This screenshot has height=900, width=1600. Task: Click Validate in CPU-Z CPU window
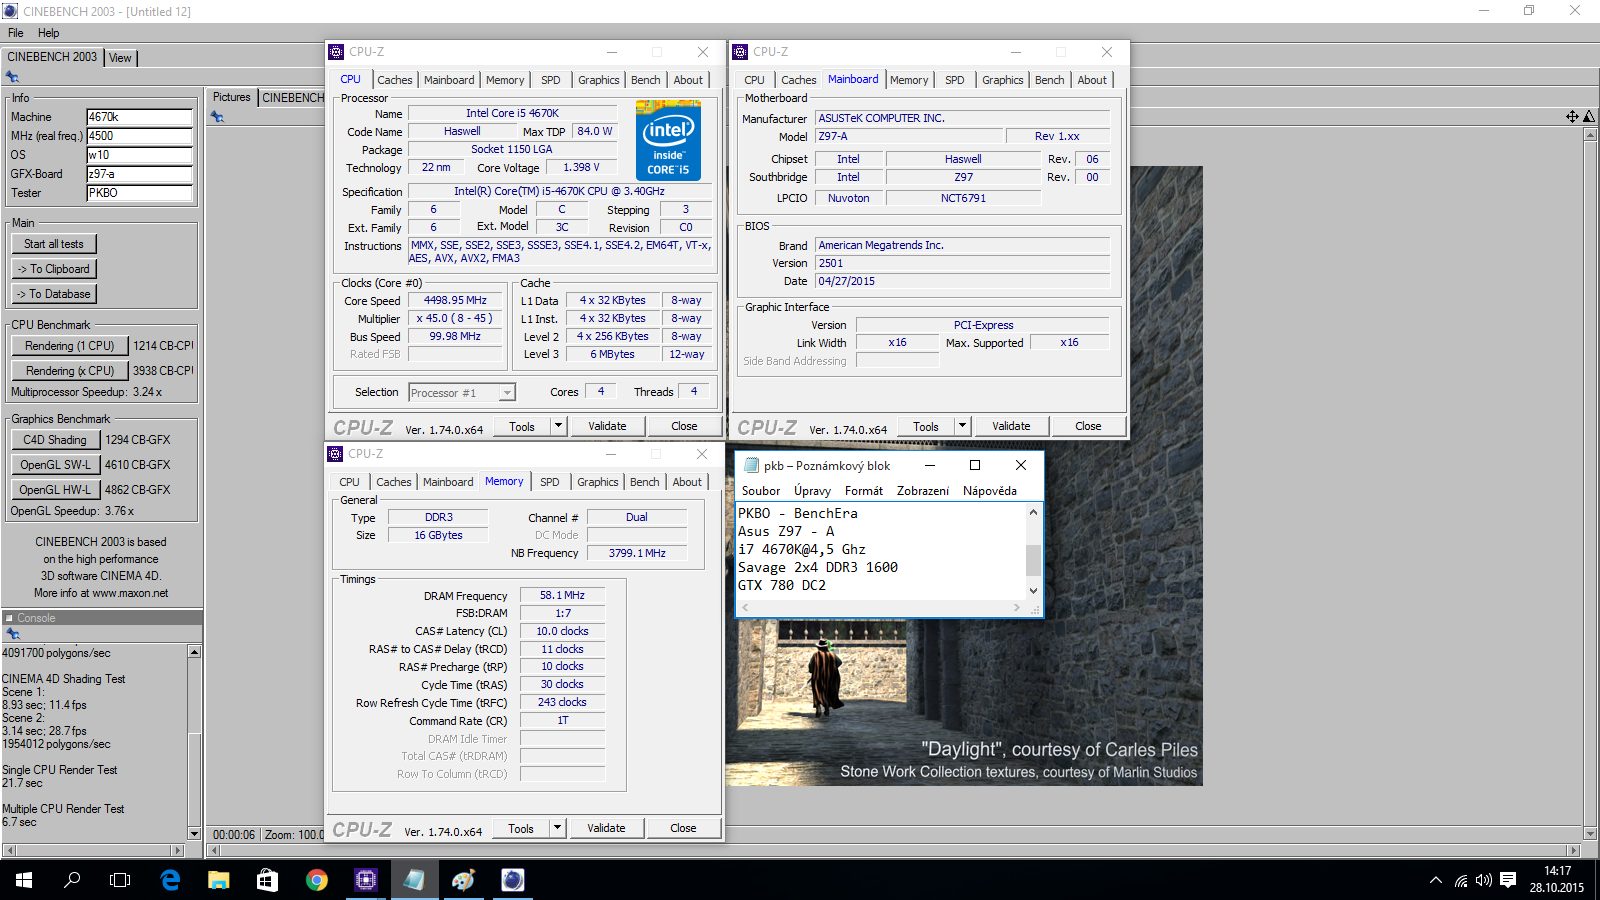click(x=607, y=426)
